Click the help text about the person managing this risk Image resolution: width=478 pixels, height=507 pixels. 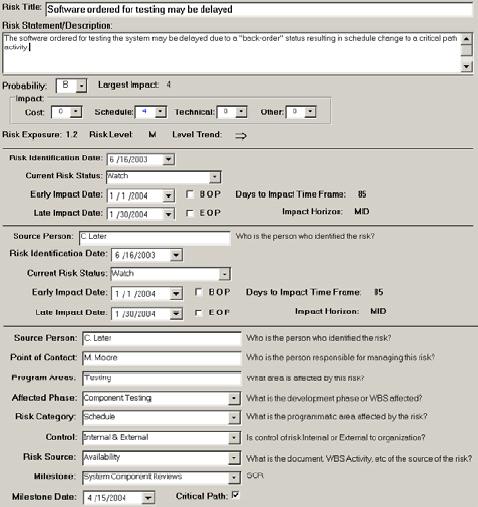coord(340,357)
